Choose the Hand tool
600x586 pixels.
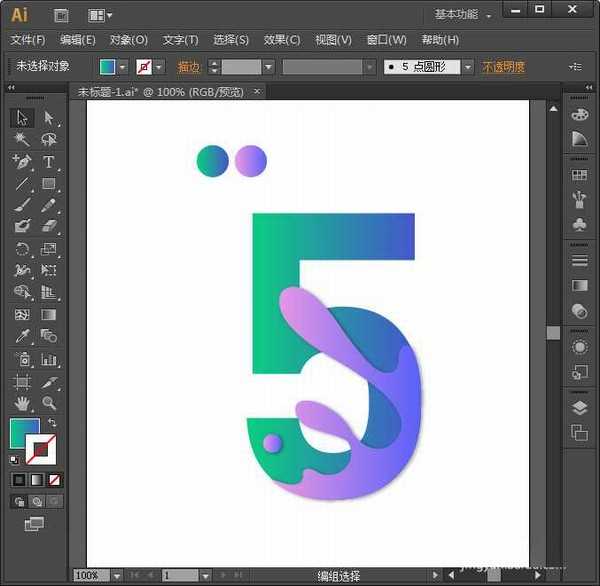(22, 404)
